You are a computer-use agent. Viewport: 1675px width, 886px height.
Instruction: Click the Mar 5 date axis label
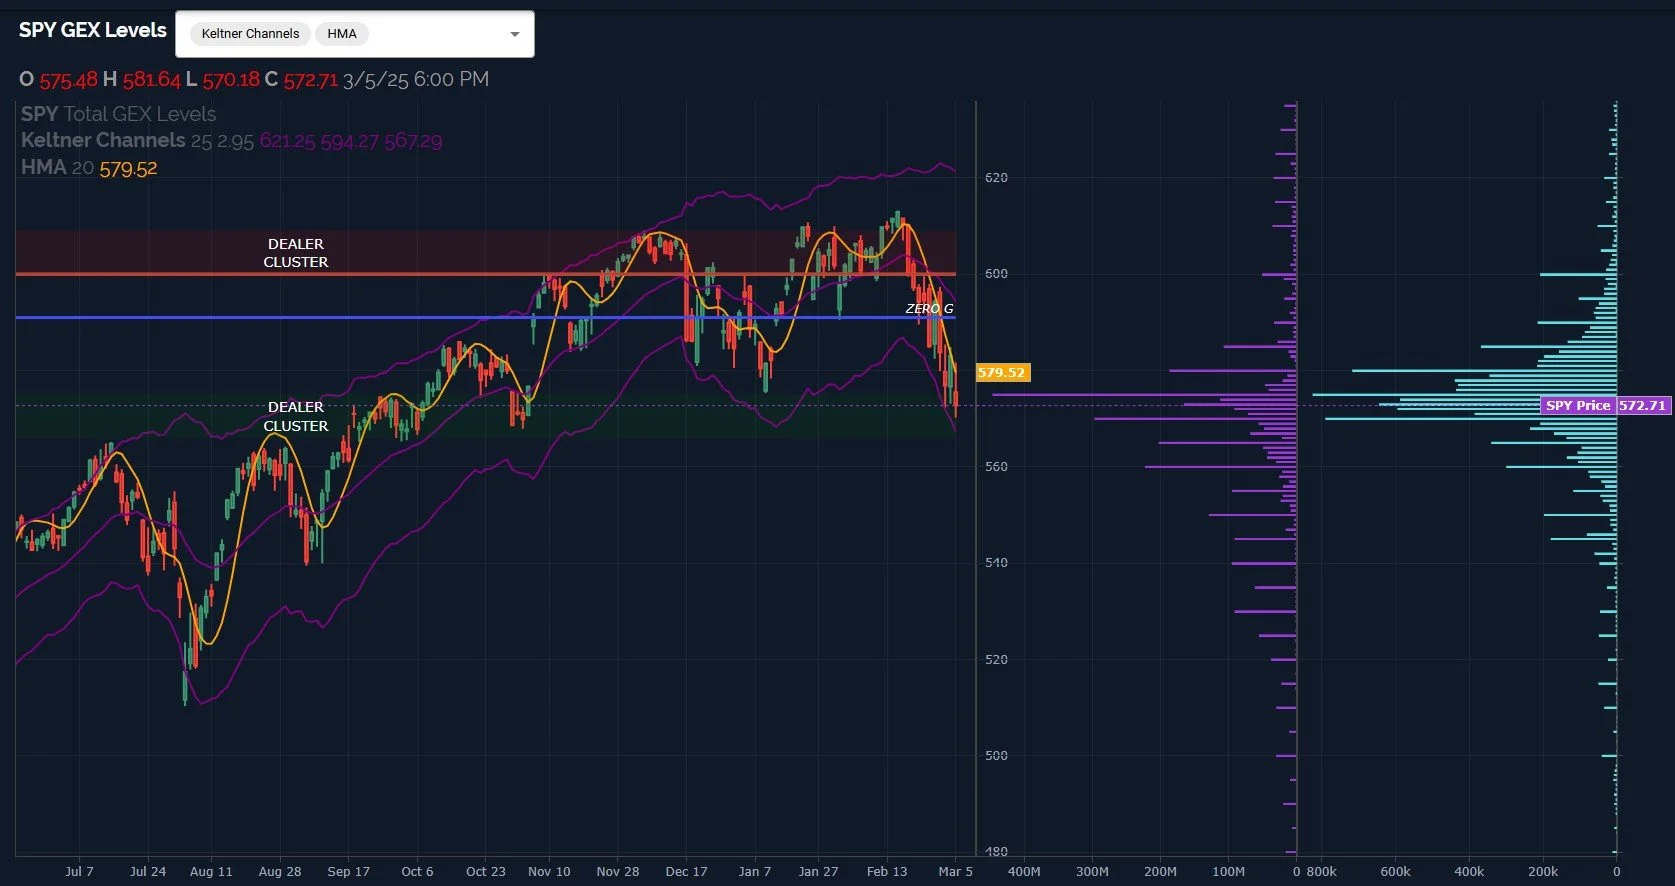(x=955, y=871)
